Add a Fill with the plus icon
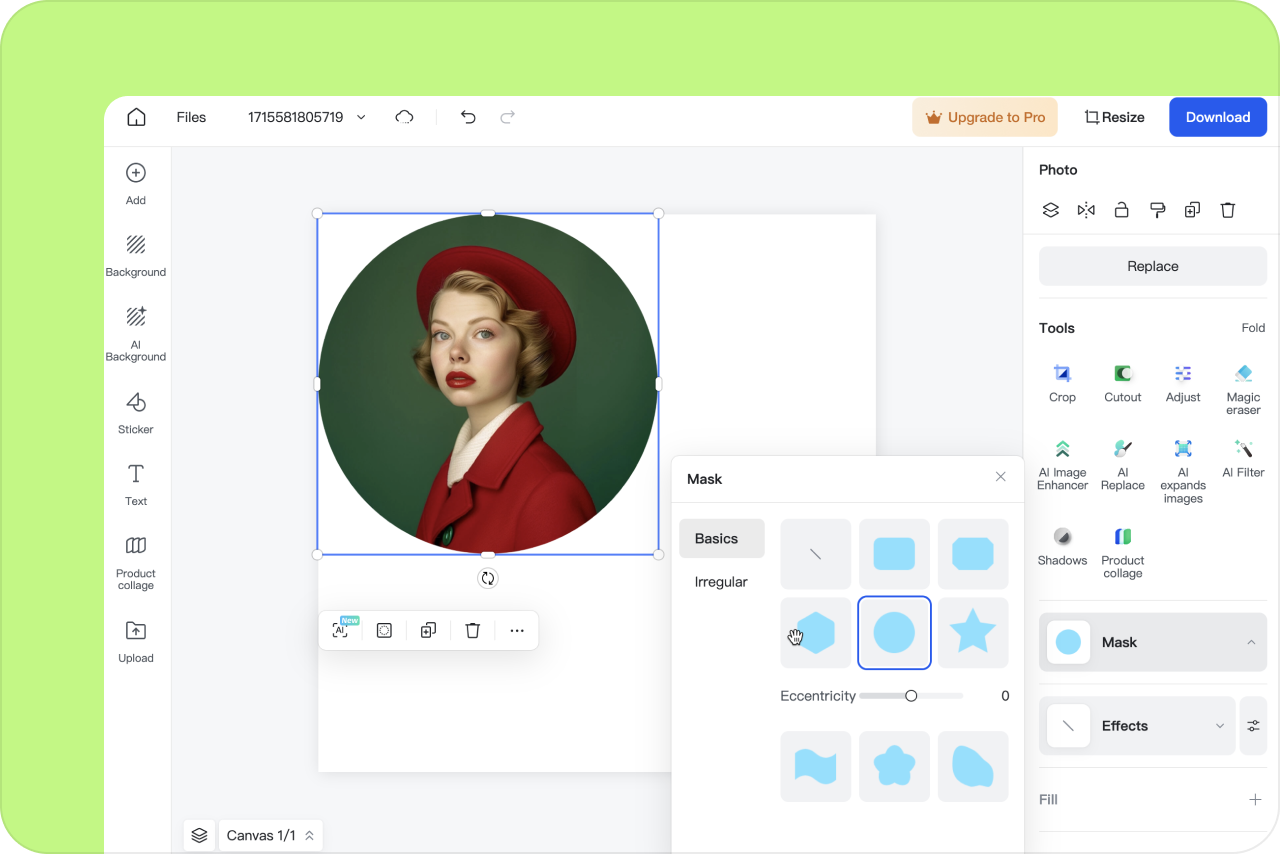Viewport: 1280px width, 854px height. (x=1255, y=799)
